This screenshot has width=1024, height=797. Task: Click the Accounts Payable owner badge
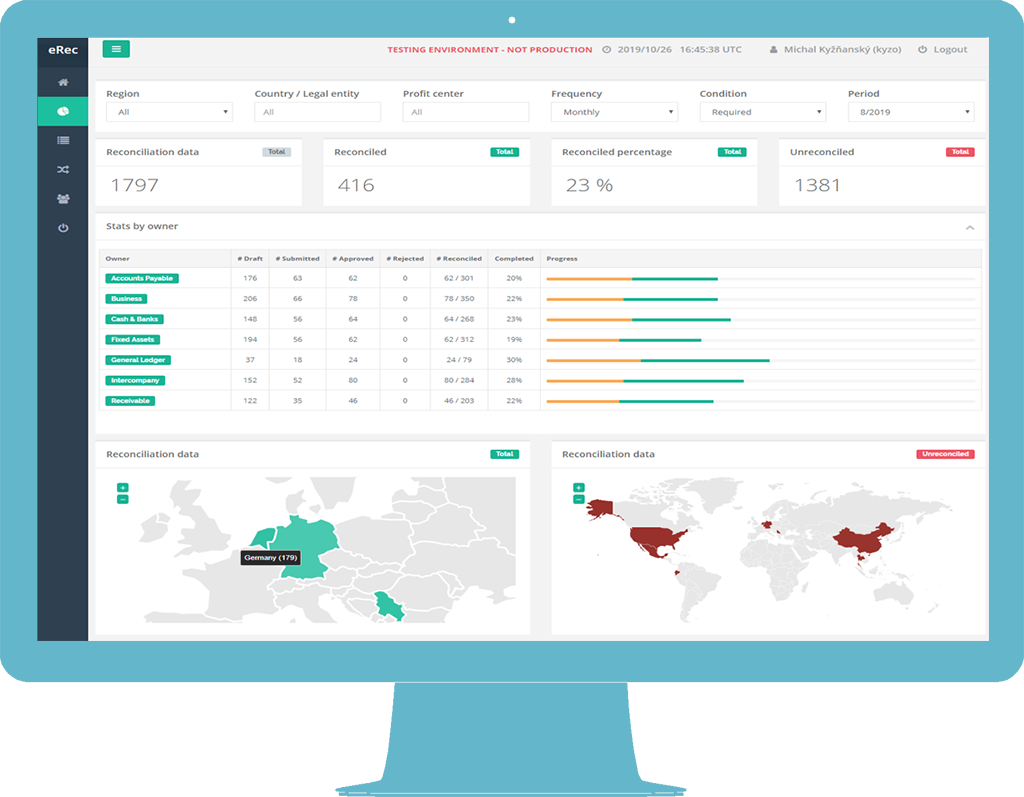tap(142, 278)
